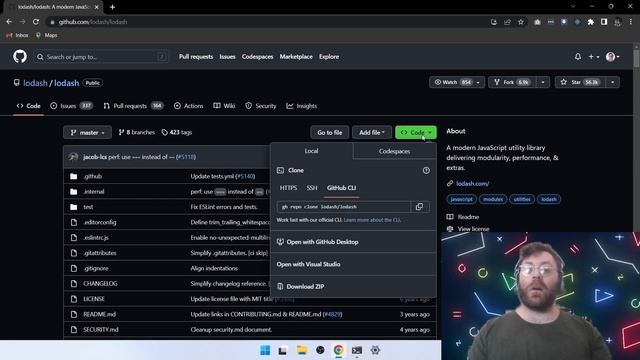640x360 pixels.
Task: Open the Wiki tab
Action: 224,106
